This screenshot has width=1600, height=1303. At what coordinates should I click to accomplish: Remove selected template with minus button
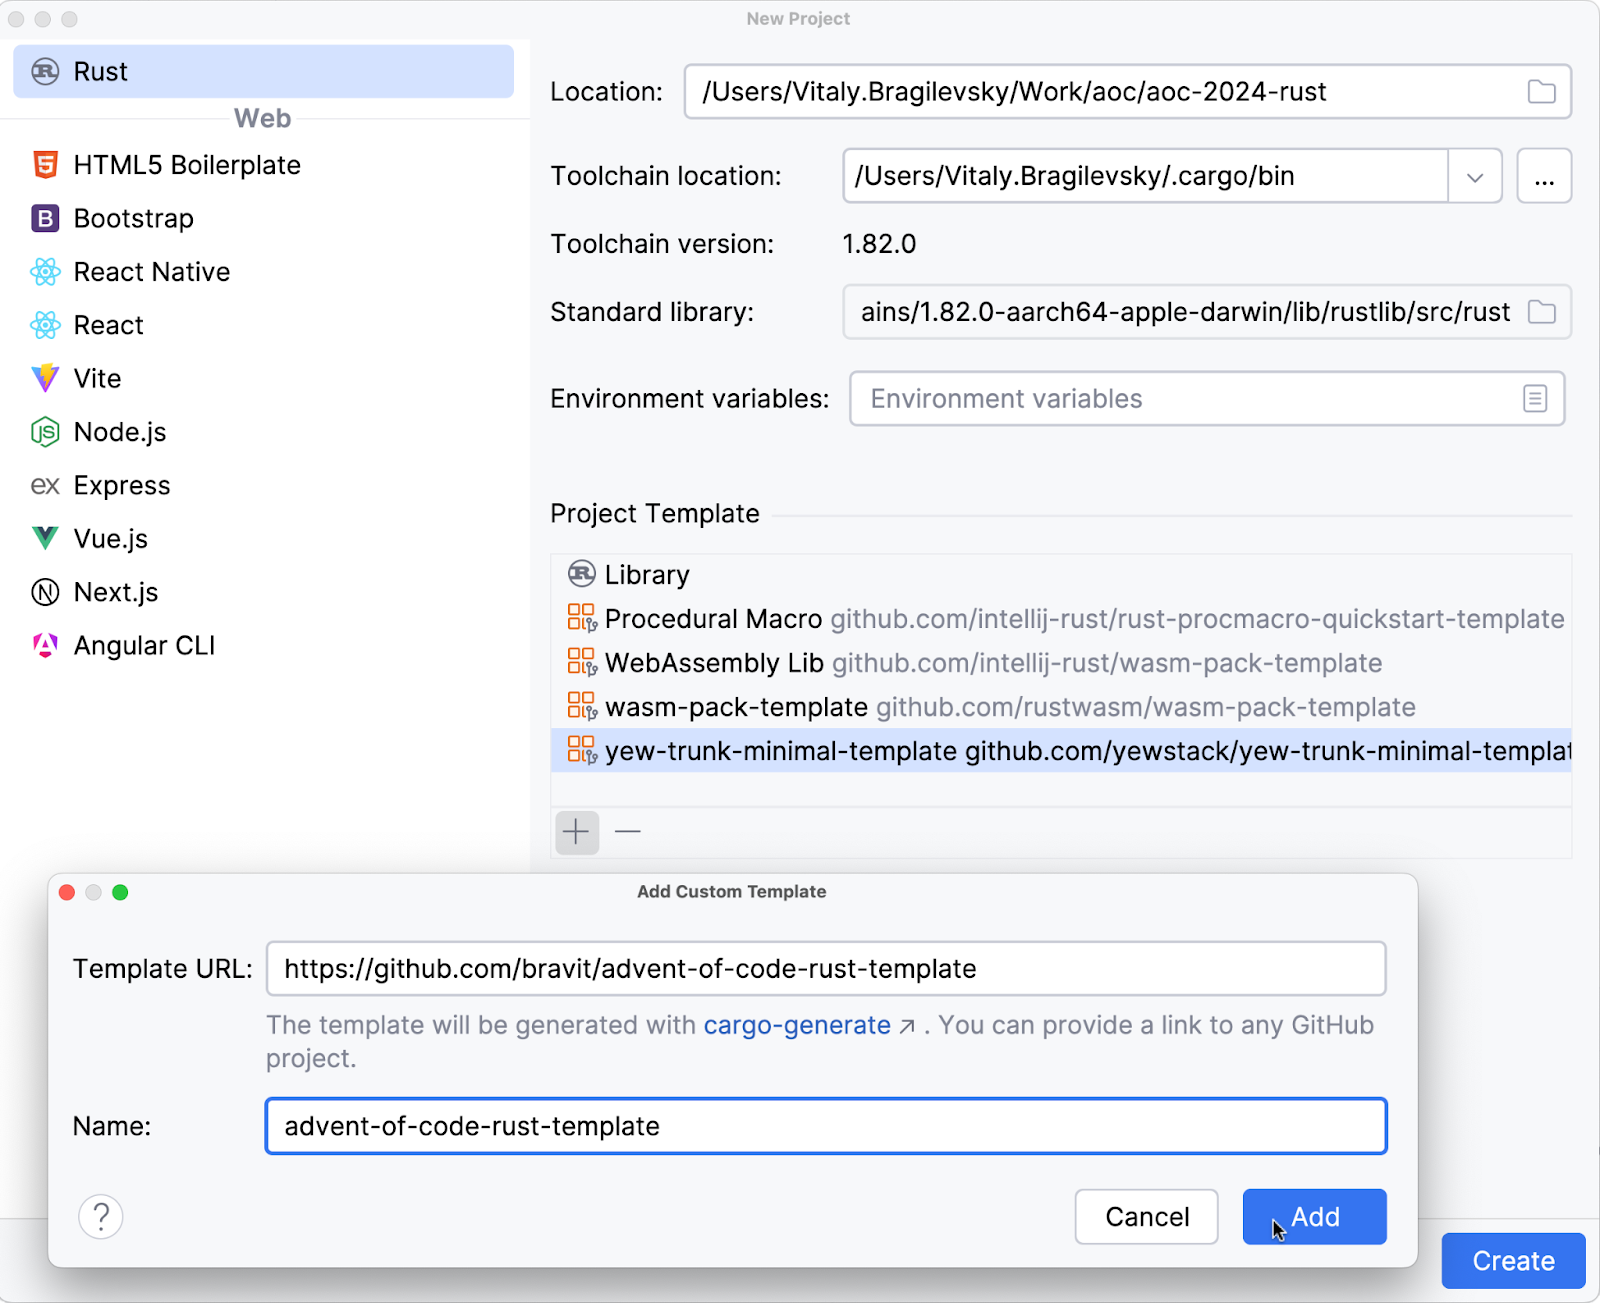click(x=628, y=832)
